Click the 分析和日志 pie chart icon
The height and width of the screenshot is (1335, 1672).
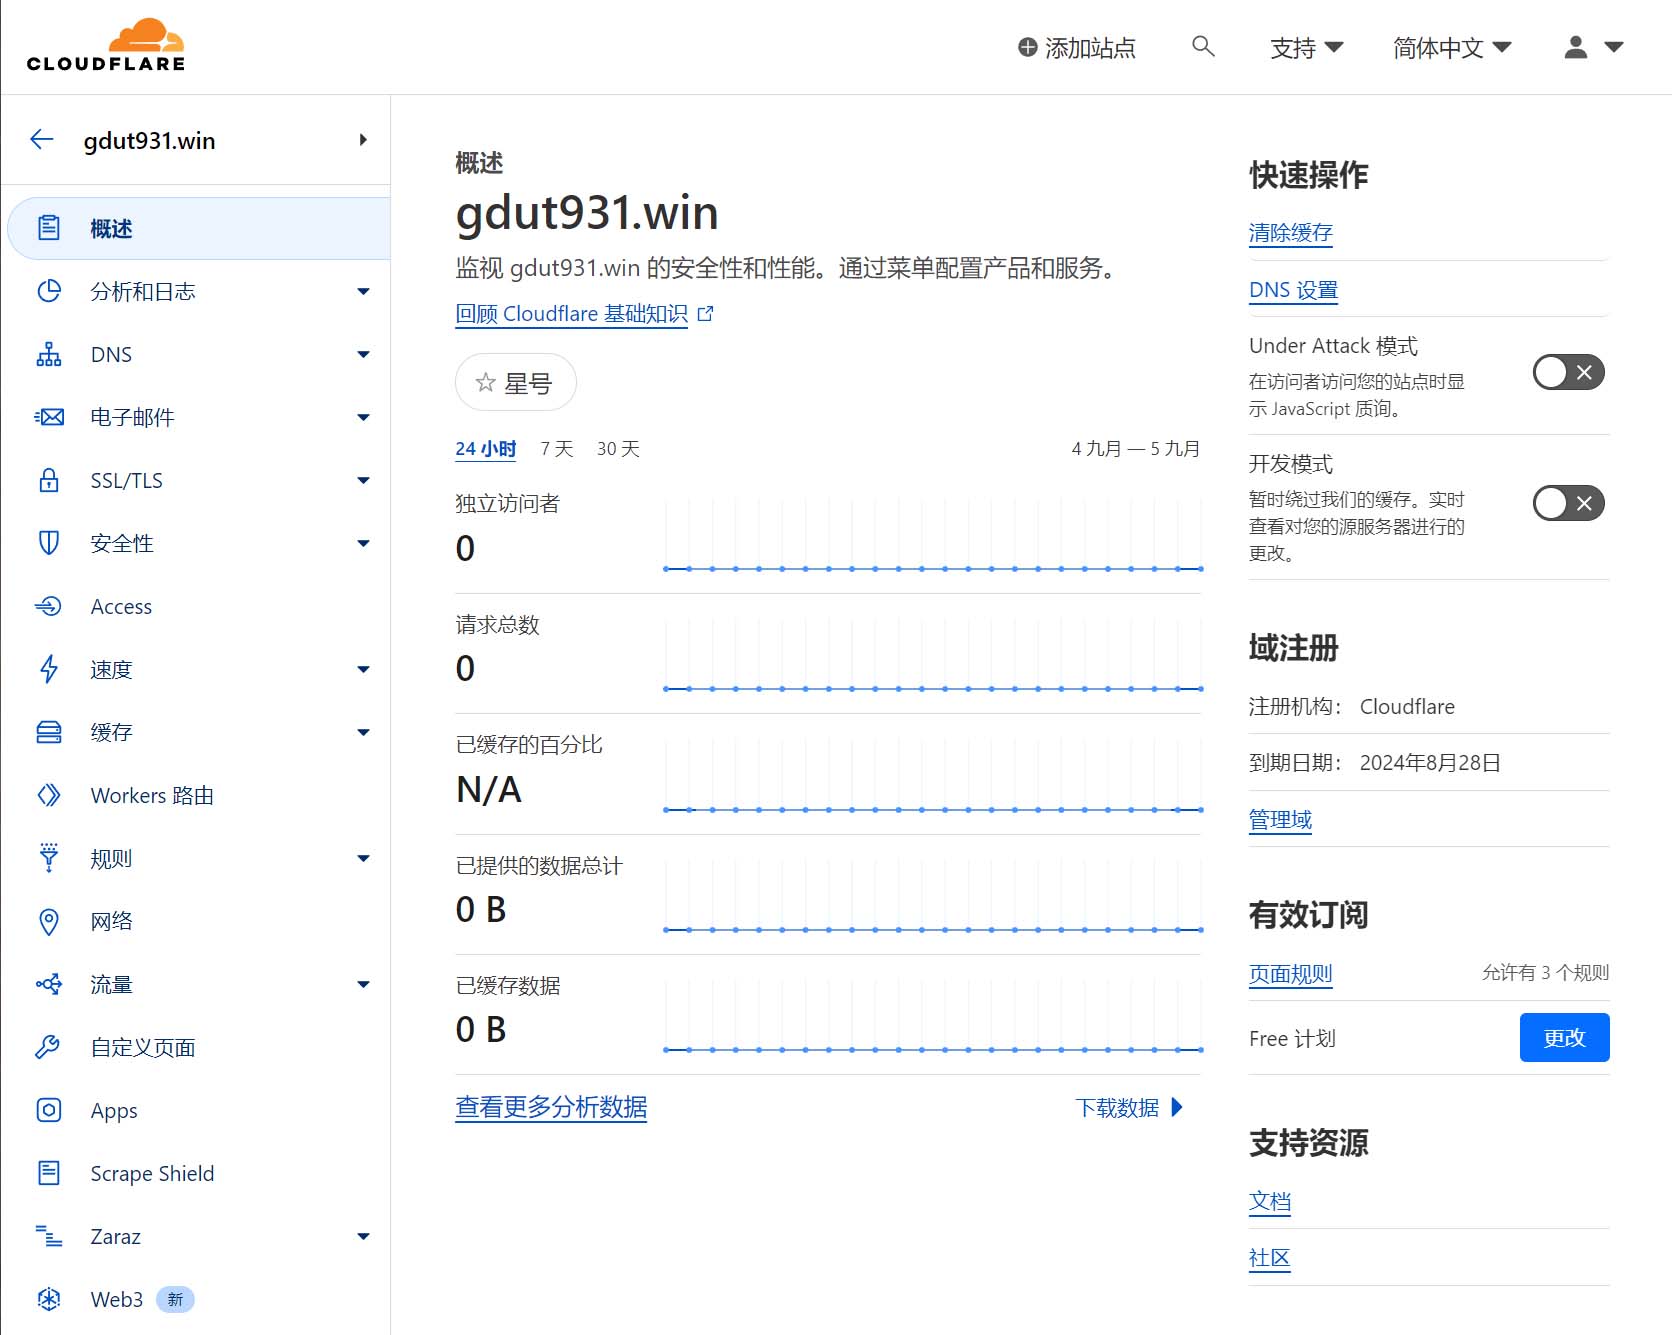point(49,291)
